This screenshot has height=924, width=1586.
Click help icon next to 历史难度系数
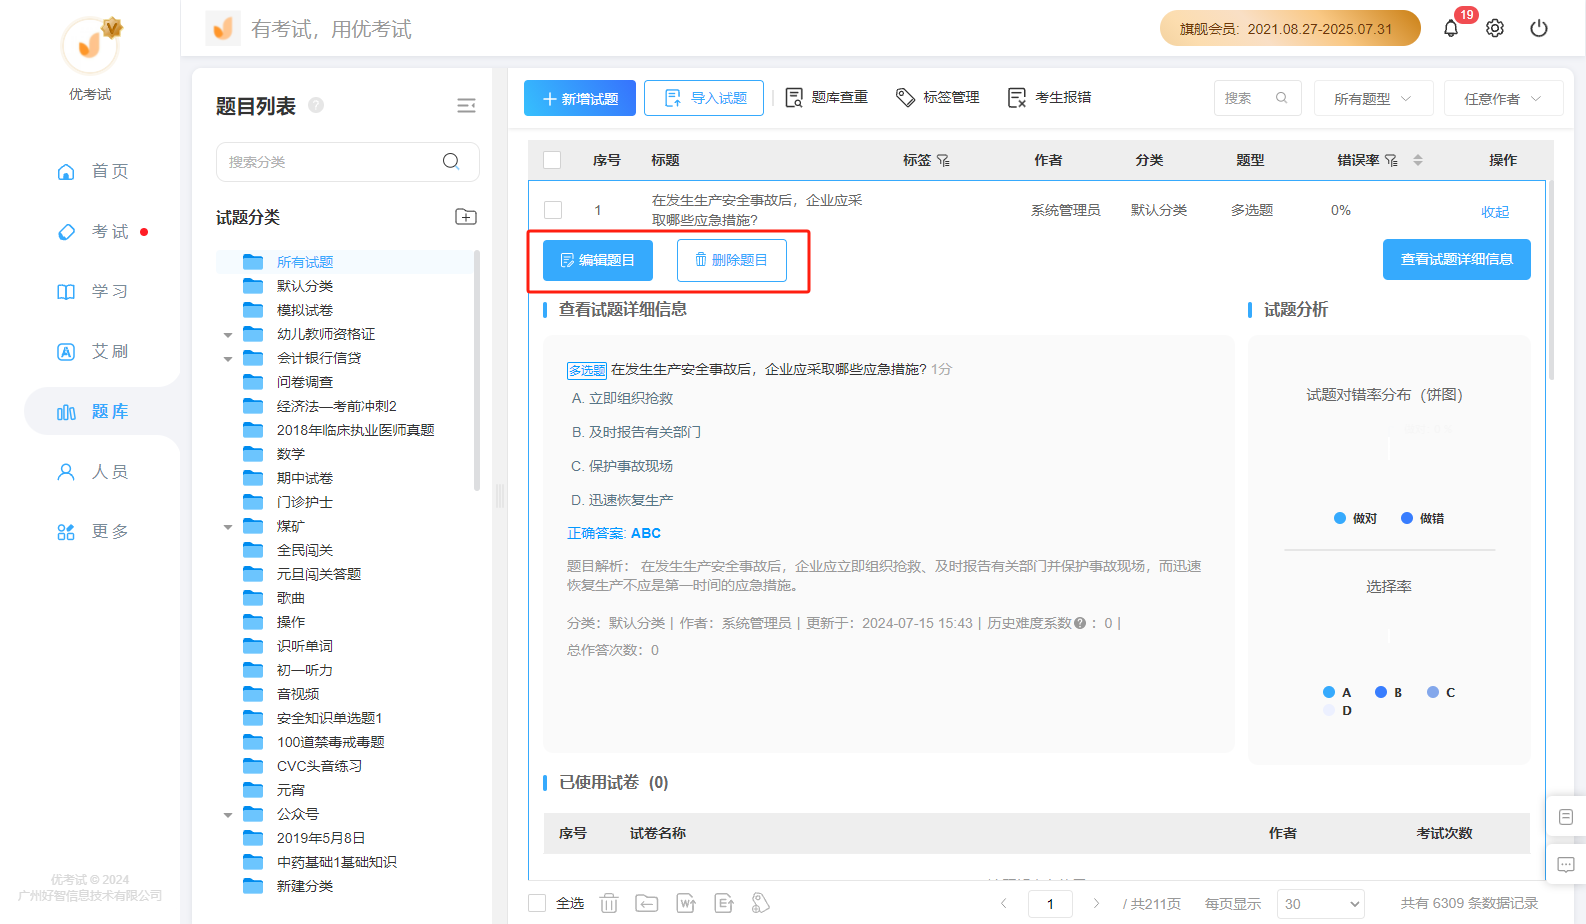coord(1080,623)
